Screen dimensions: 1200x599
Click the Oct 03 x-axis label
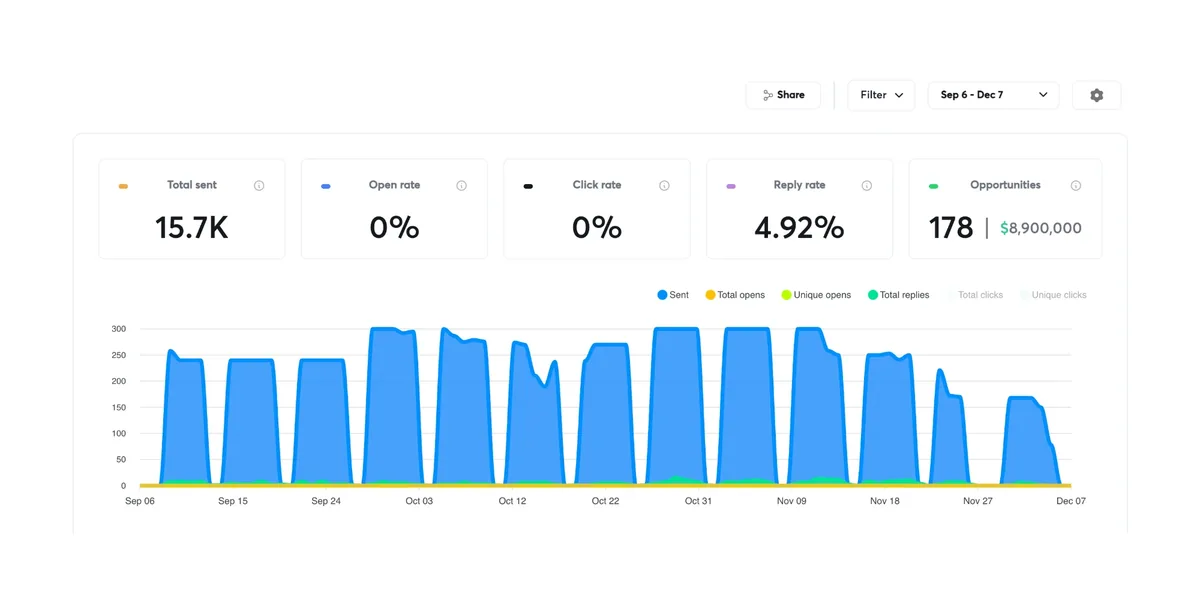pyautogui.click(x=419, y=501)
